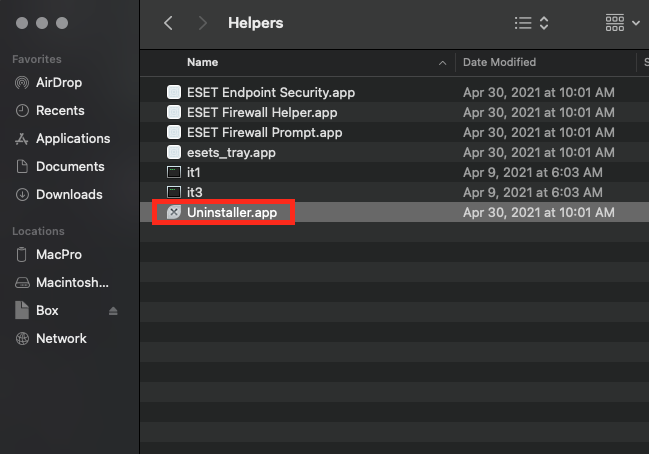Click the Helpers window title
Screen dimensions: 649x454
point(255,23)
